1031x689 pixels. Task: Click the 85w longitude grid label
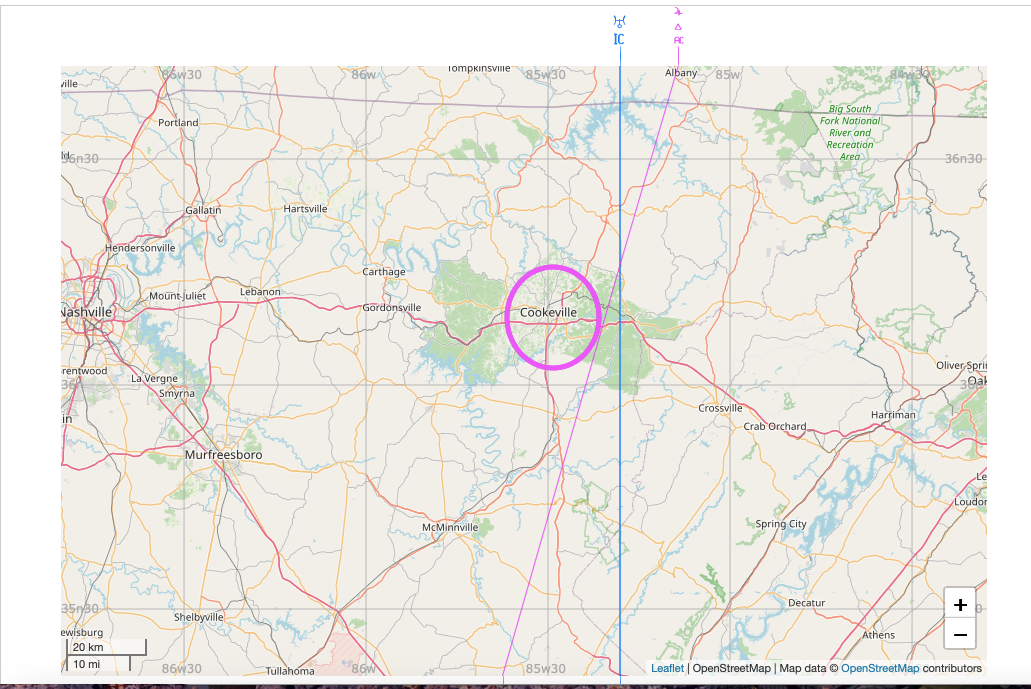coord(727,74)
